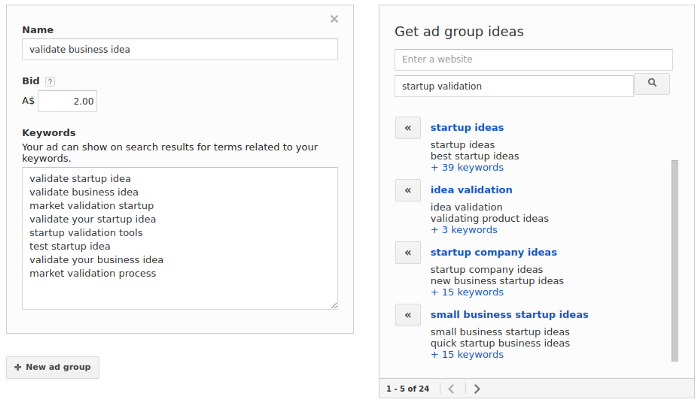Screen dimensions: 700x402
Task: Click the bid help question mark icon
Action: pos(50,82)
